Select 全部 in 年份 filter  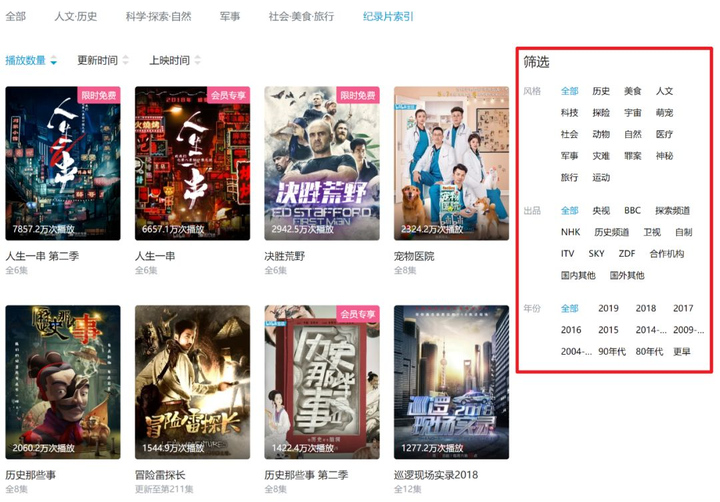click(569, 308)
